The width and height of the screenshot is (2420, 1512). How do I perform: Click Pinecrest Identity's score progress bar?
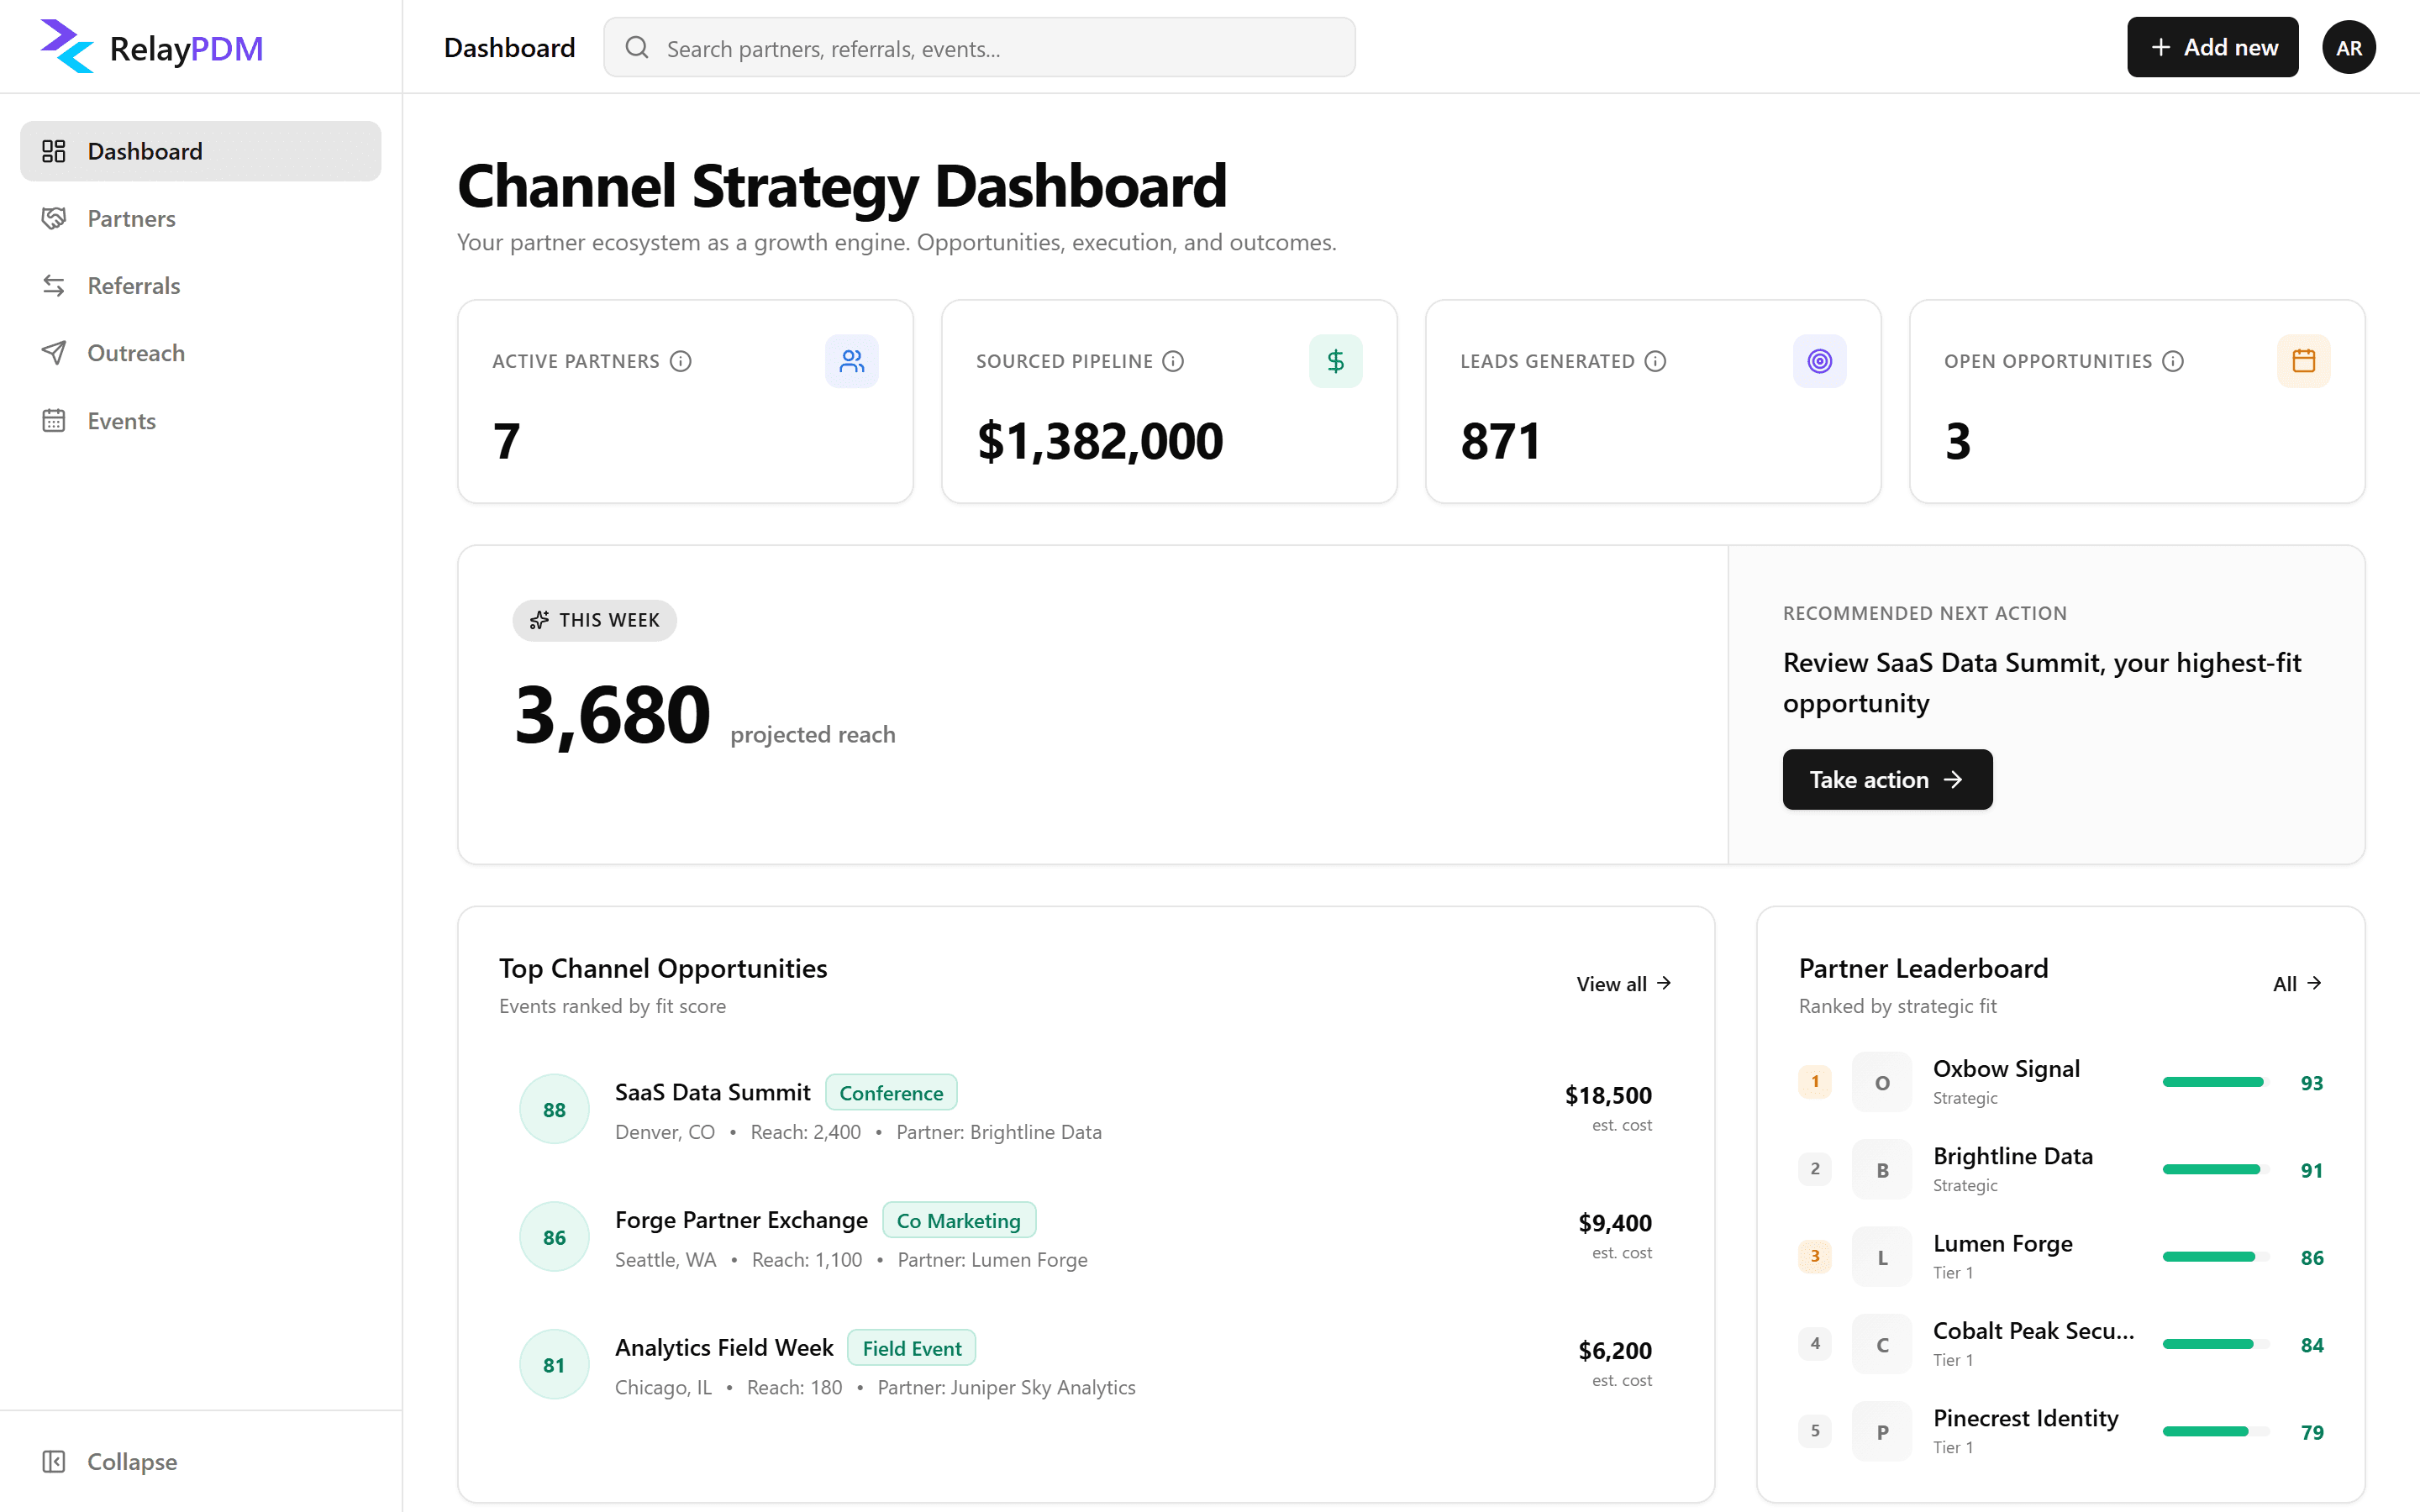(2215, 1431)
